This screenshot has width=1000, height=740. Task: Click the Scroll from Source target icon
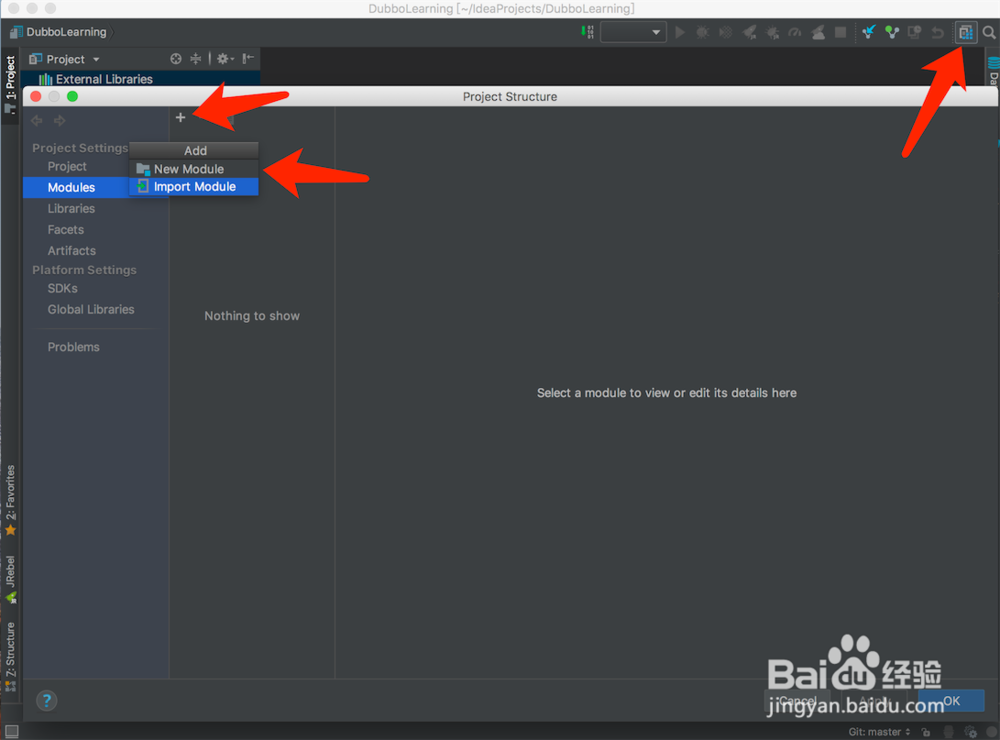176,59
